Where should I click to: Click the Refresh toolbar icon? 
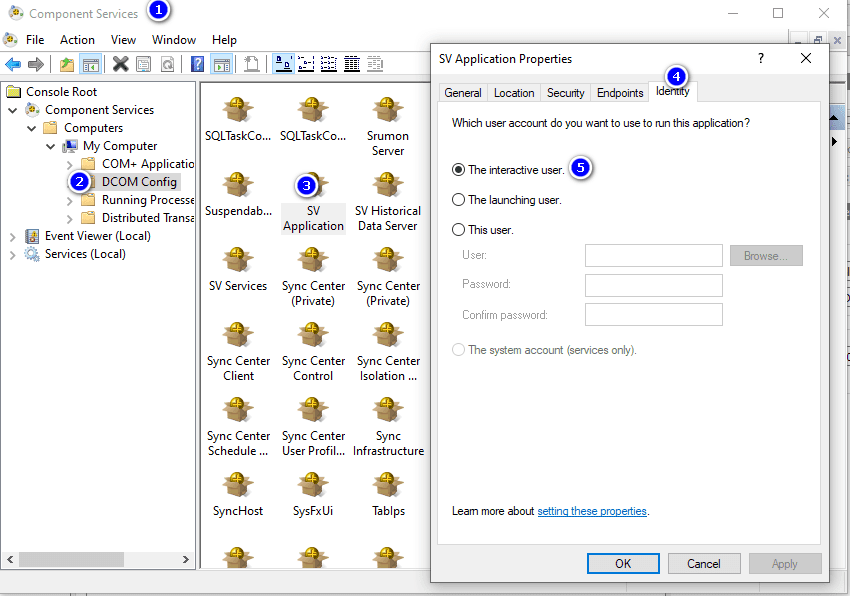168,65
